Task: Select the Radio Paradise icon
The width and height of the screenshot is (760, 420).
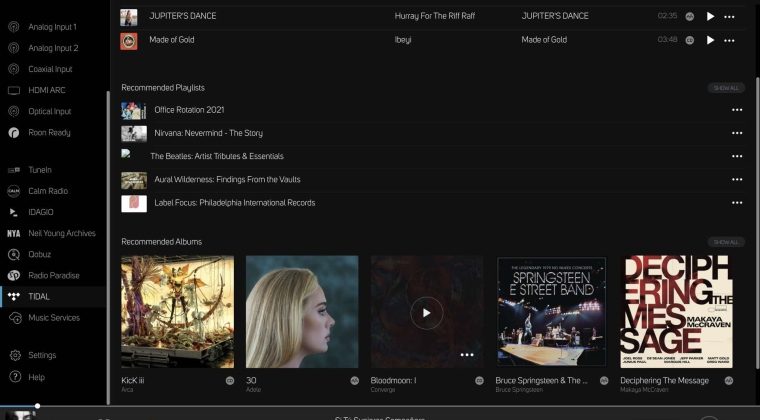Action: 15,276
